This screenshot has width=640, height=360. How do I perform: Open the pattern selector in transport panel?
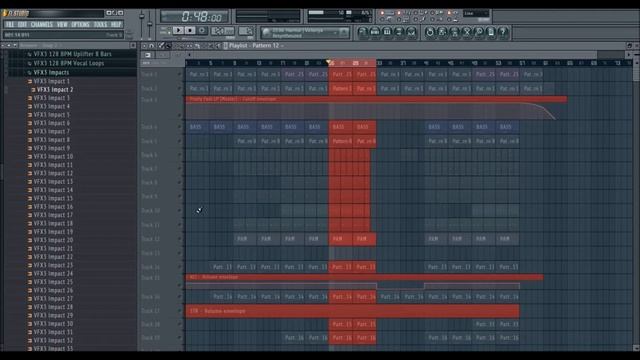point(245,31)
